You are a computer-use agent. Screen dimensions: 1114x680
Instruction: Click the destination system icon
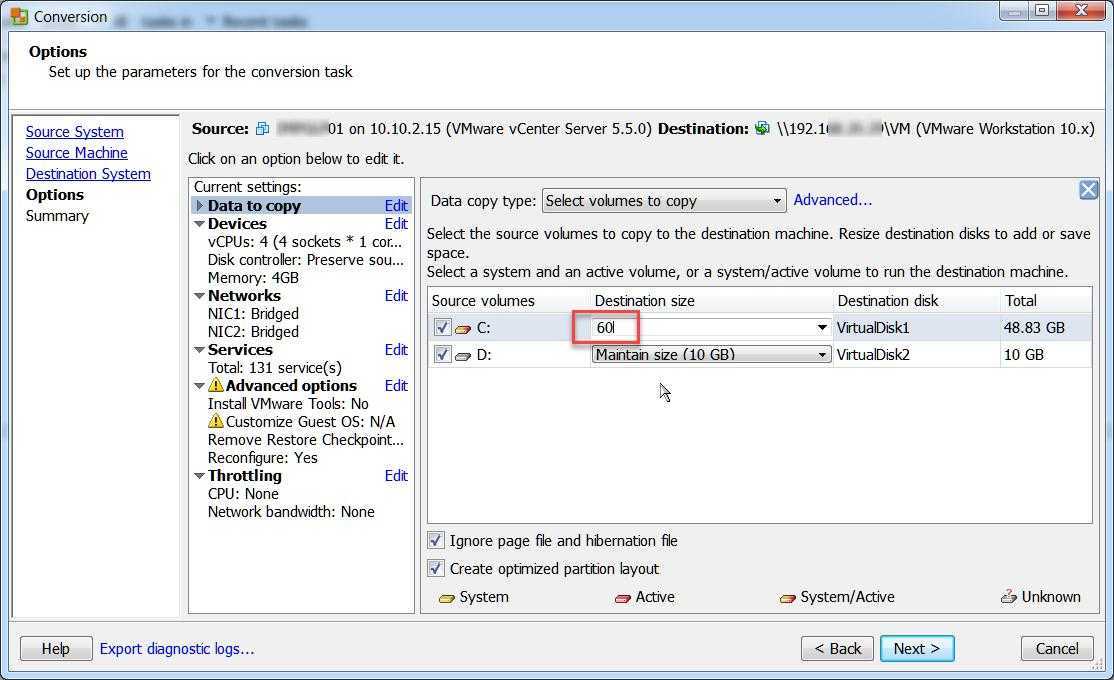pyautogui.click(x=762, y=129)
